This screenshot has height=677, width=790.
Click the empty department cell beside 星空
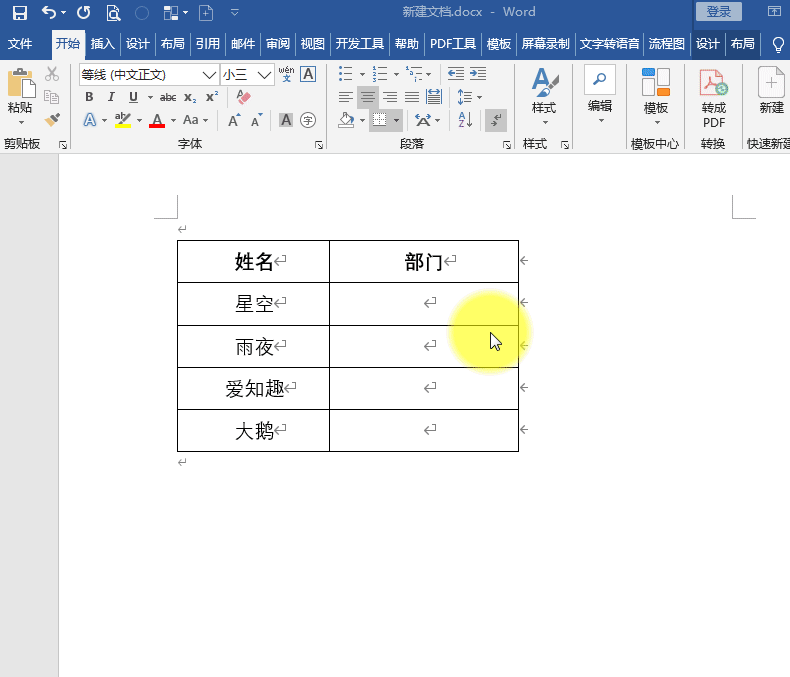pyautogui.click(x=424, y=304)
